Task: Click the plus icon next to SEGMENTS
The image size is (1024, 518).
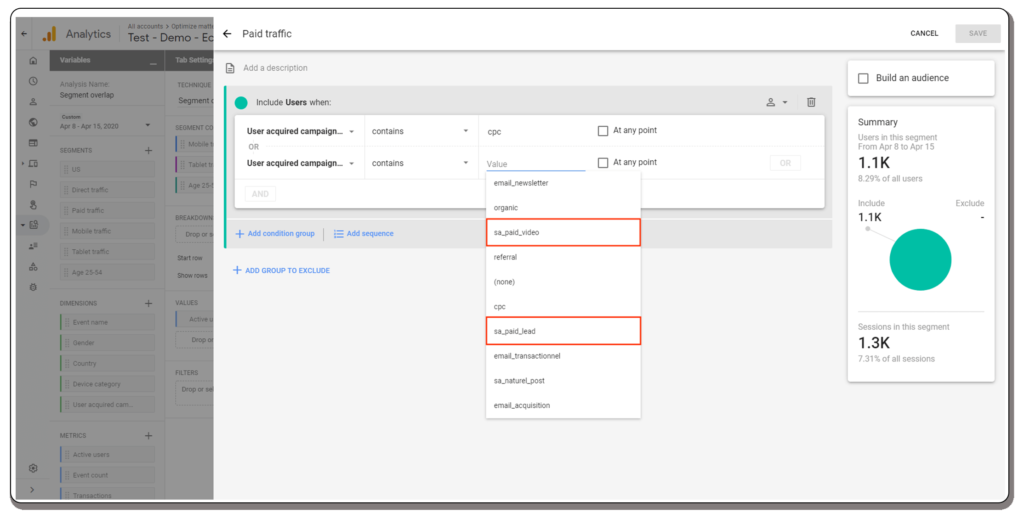Action: tap(148, 150)
